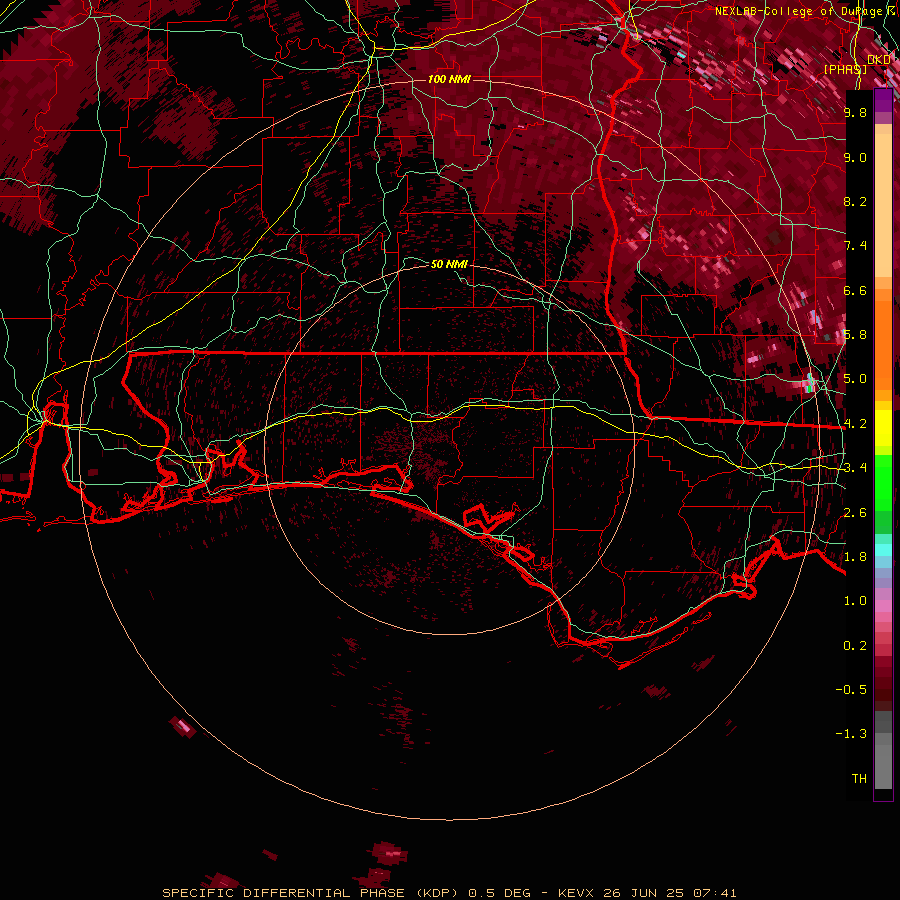Click the '[PHAS]' units label
The height and width of the screenshot is (900, 900).
(x=845, y=69)
